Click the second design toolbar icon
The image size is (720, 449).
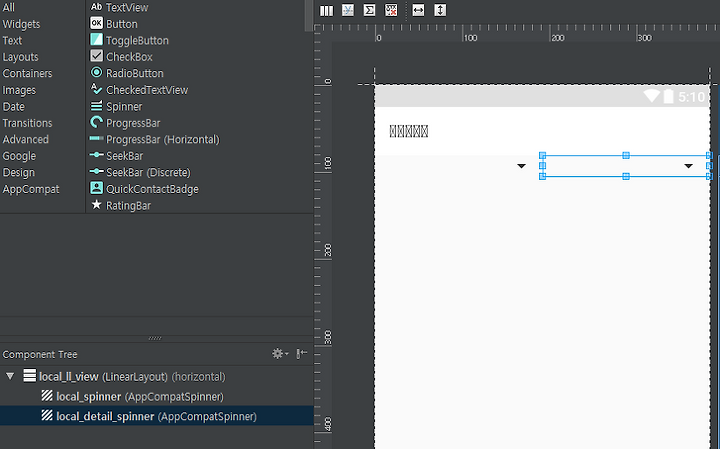[348, 10]
